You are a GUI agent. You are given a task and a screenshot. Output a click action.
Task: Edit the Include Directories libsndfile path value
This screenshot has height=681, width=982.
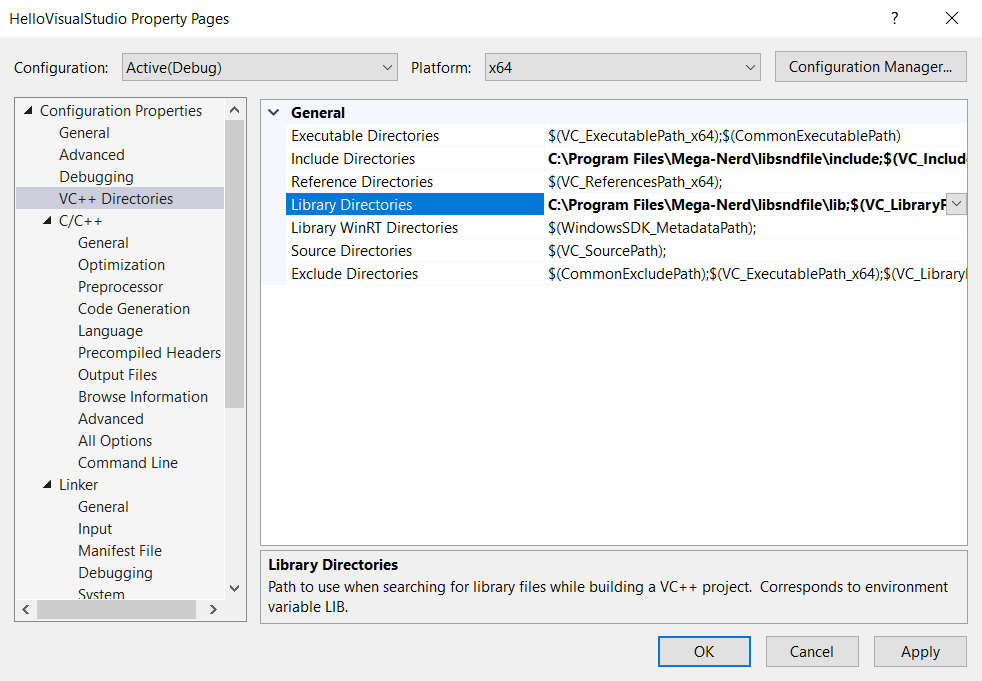(x=756, y=159)
